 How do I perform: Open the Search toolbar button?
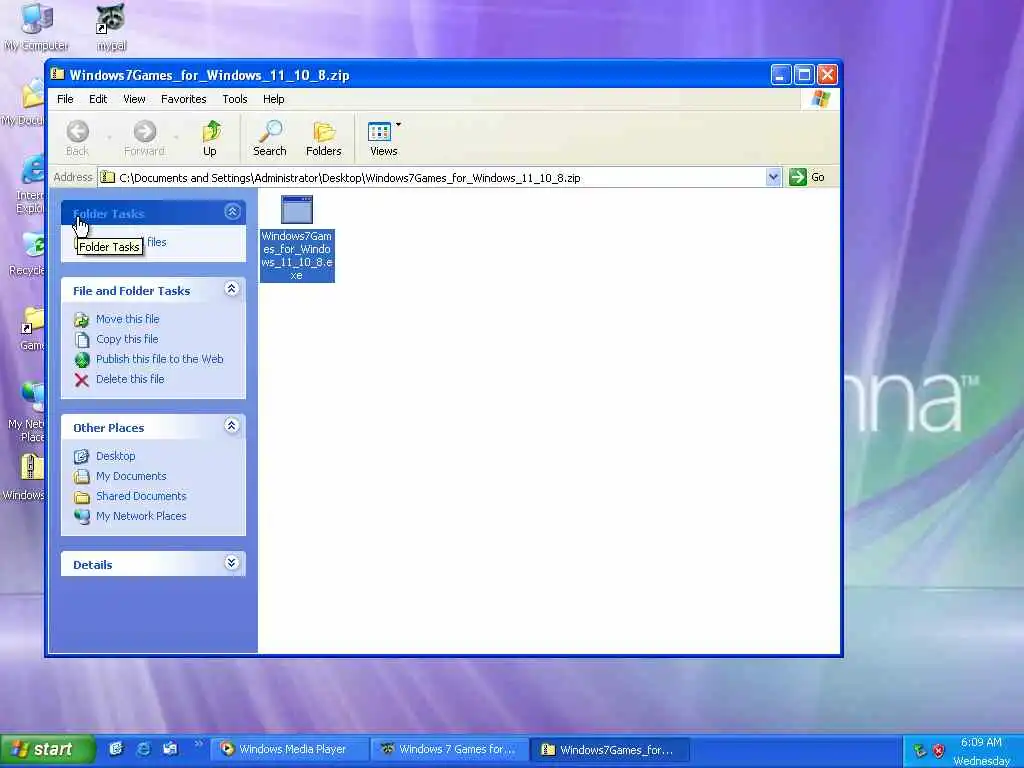tap(269, 138)
